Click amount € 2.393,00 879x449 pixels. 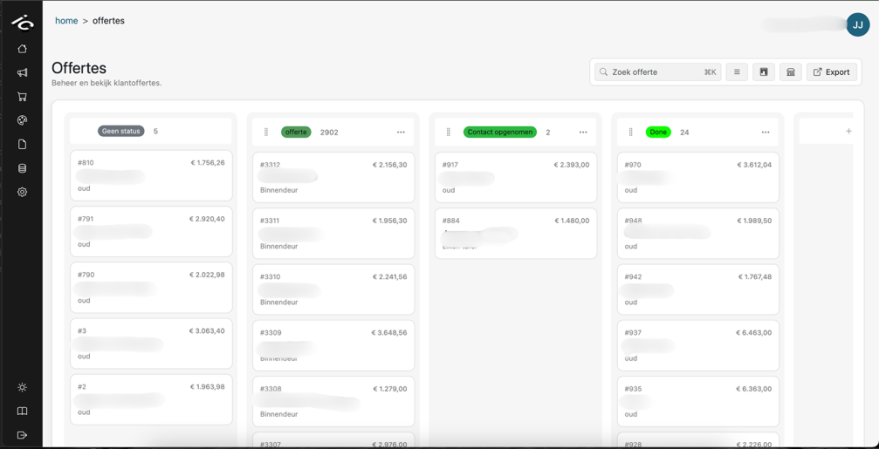[x=572, y=165]
